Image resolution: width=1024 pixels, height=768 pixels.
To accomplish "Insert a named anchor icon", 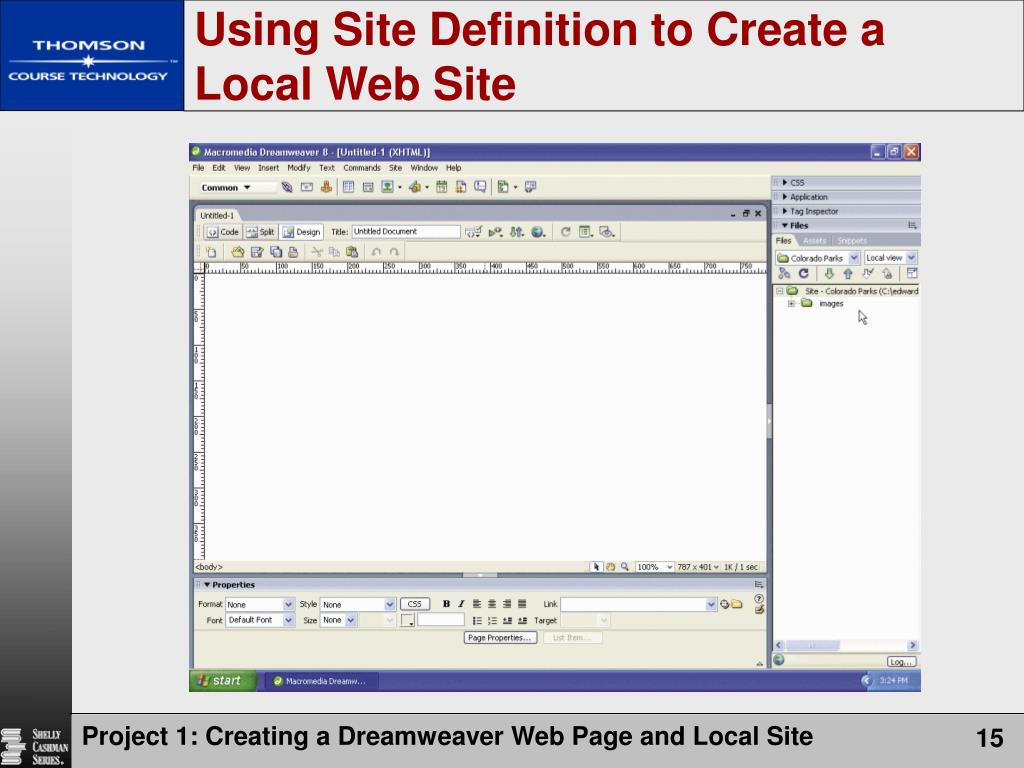I will pos(326,187).
